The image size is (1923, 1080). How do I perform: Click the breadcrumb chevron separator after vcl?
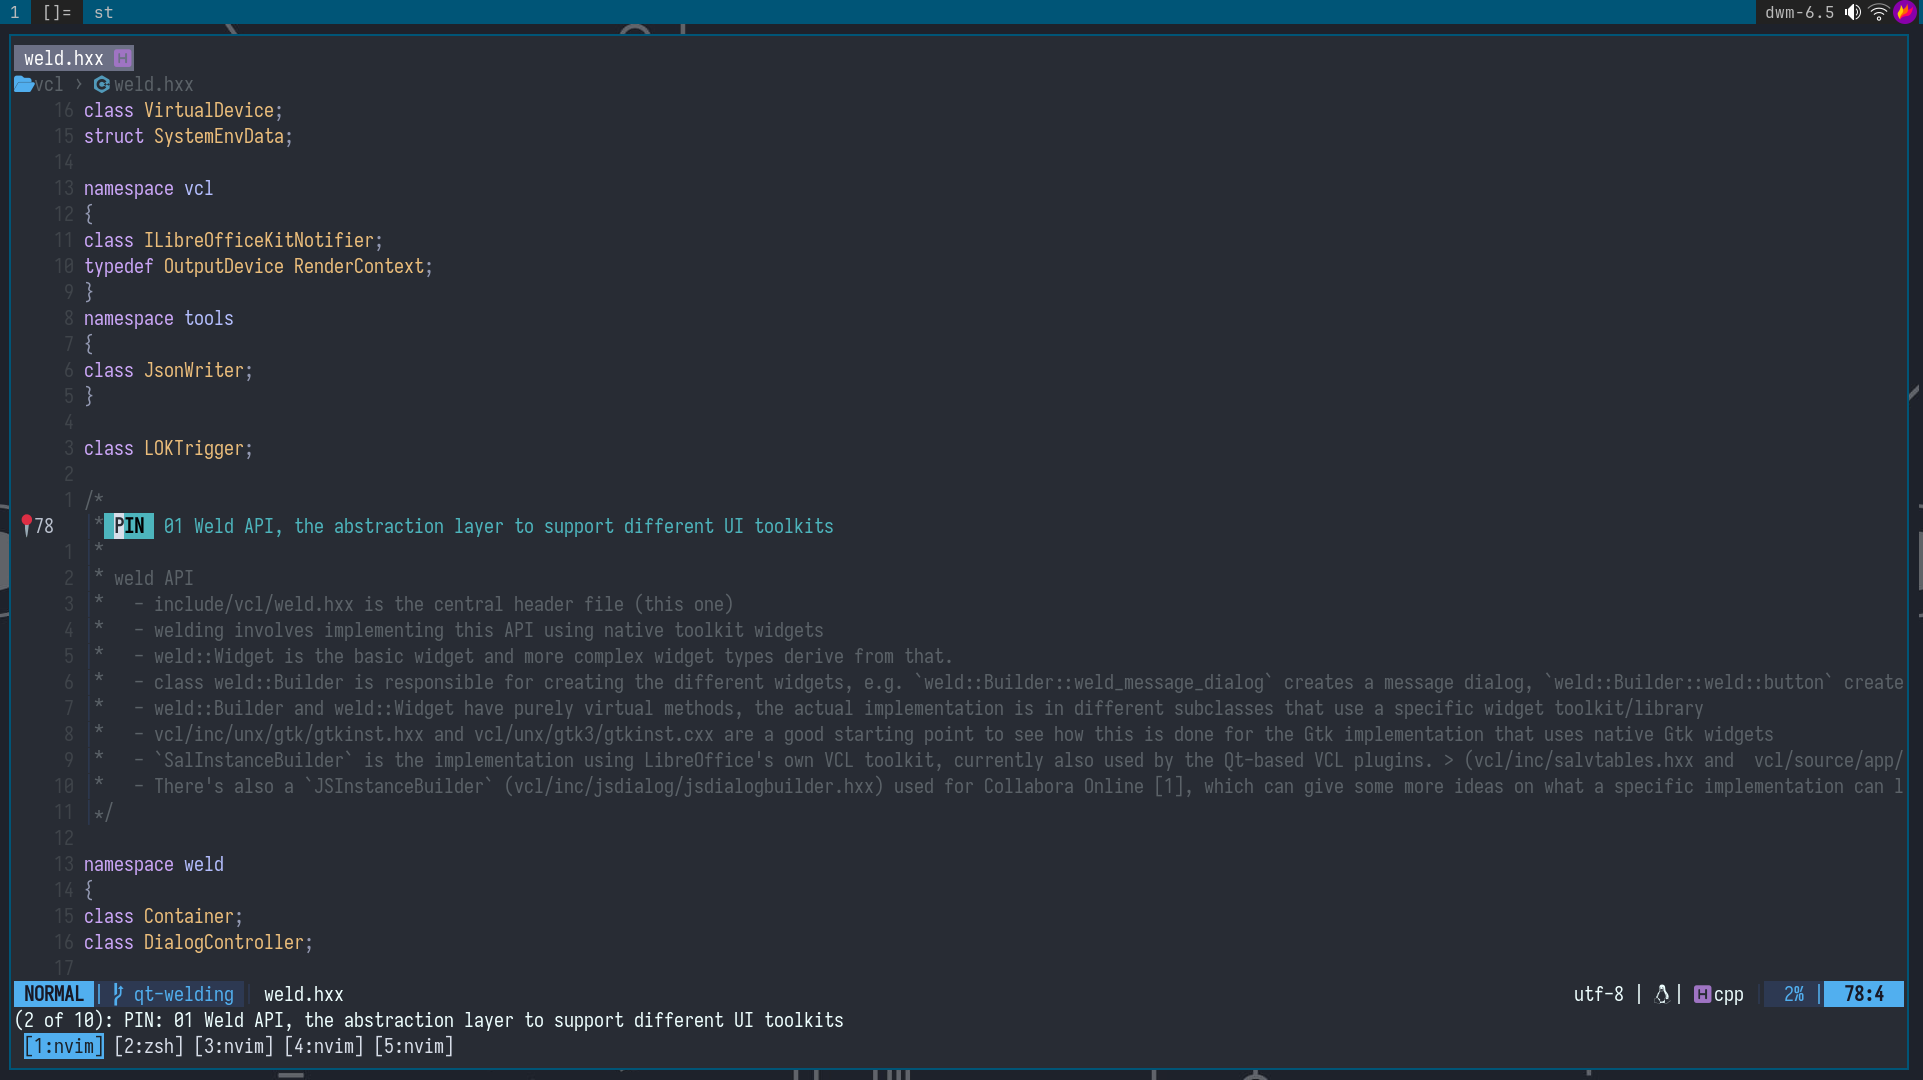coord(79,84)
